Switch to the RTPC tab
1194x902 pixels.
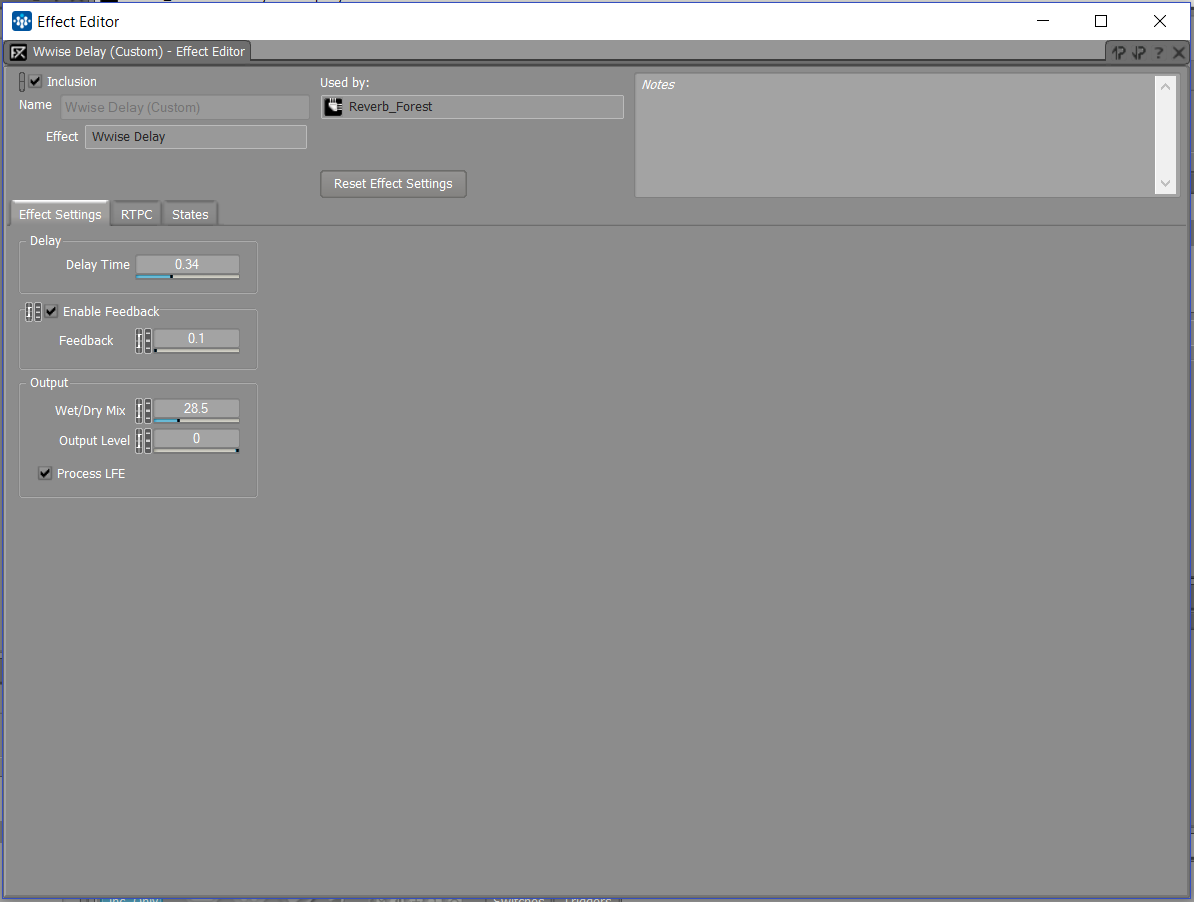coord(136,215)
